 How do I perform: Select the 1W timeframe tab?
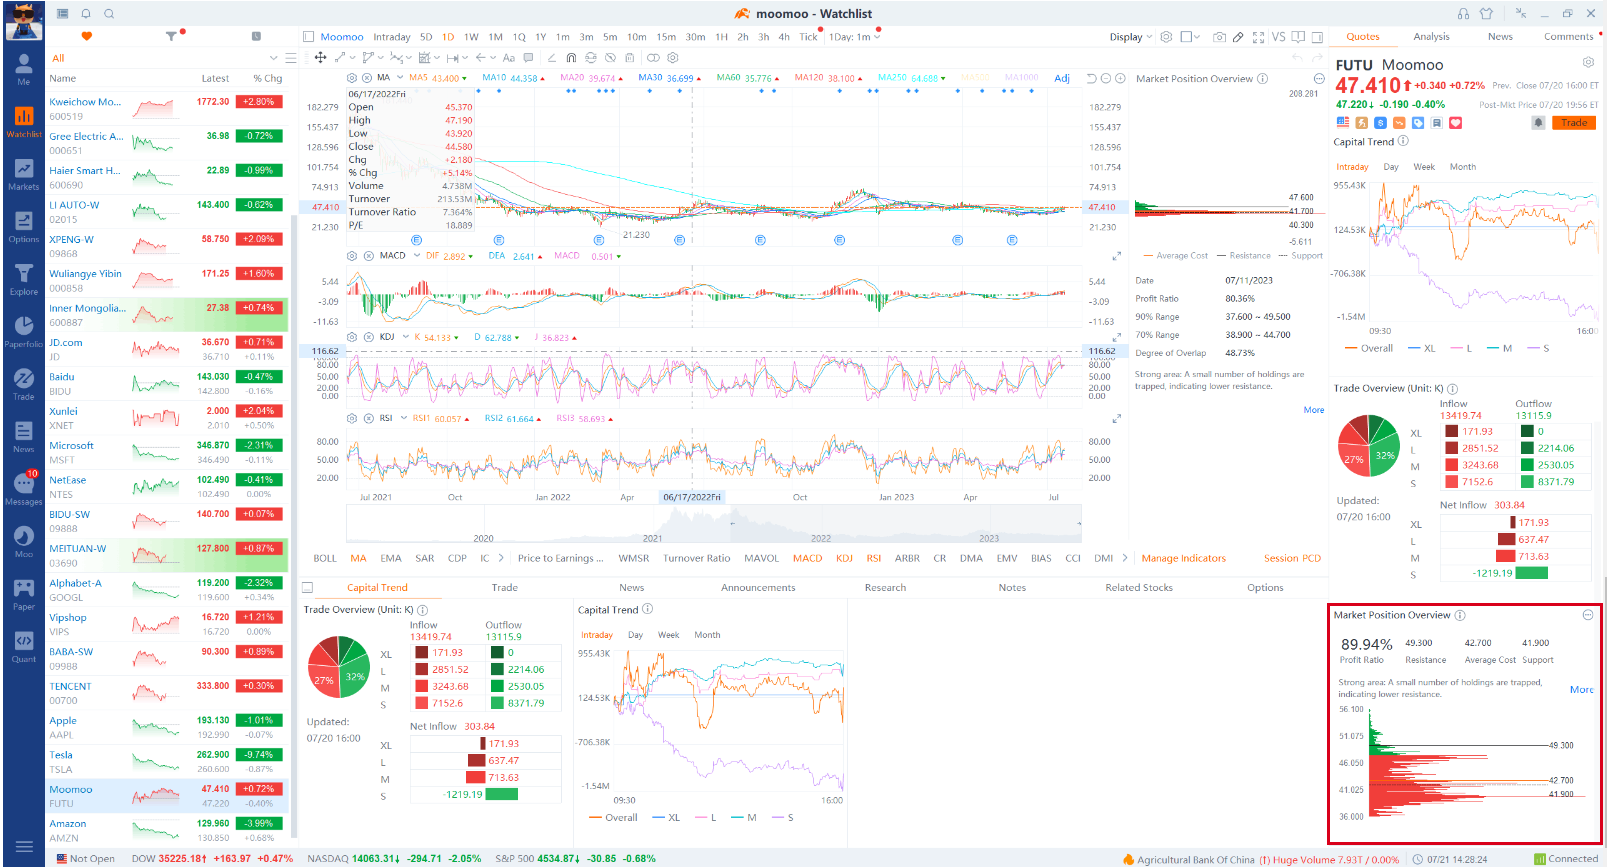click(471, 37)
